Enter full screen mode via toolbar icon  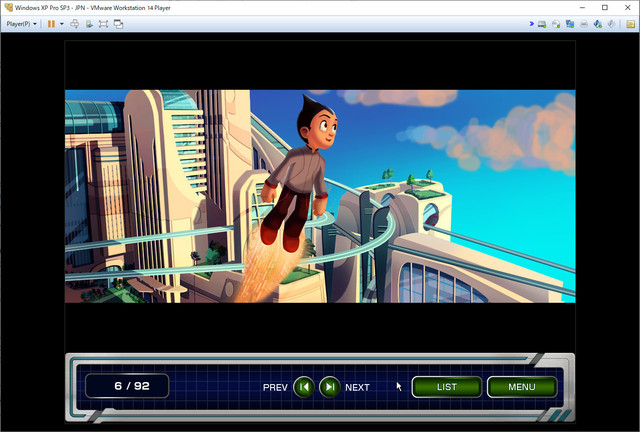(x=103, y=24)
